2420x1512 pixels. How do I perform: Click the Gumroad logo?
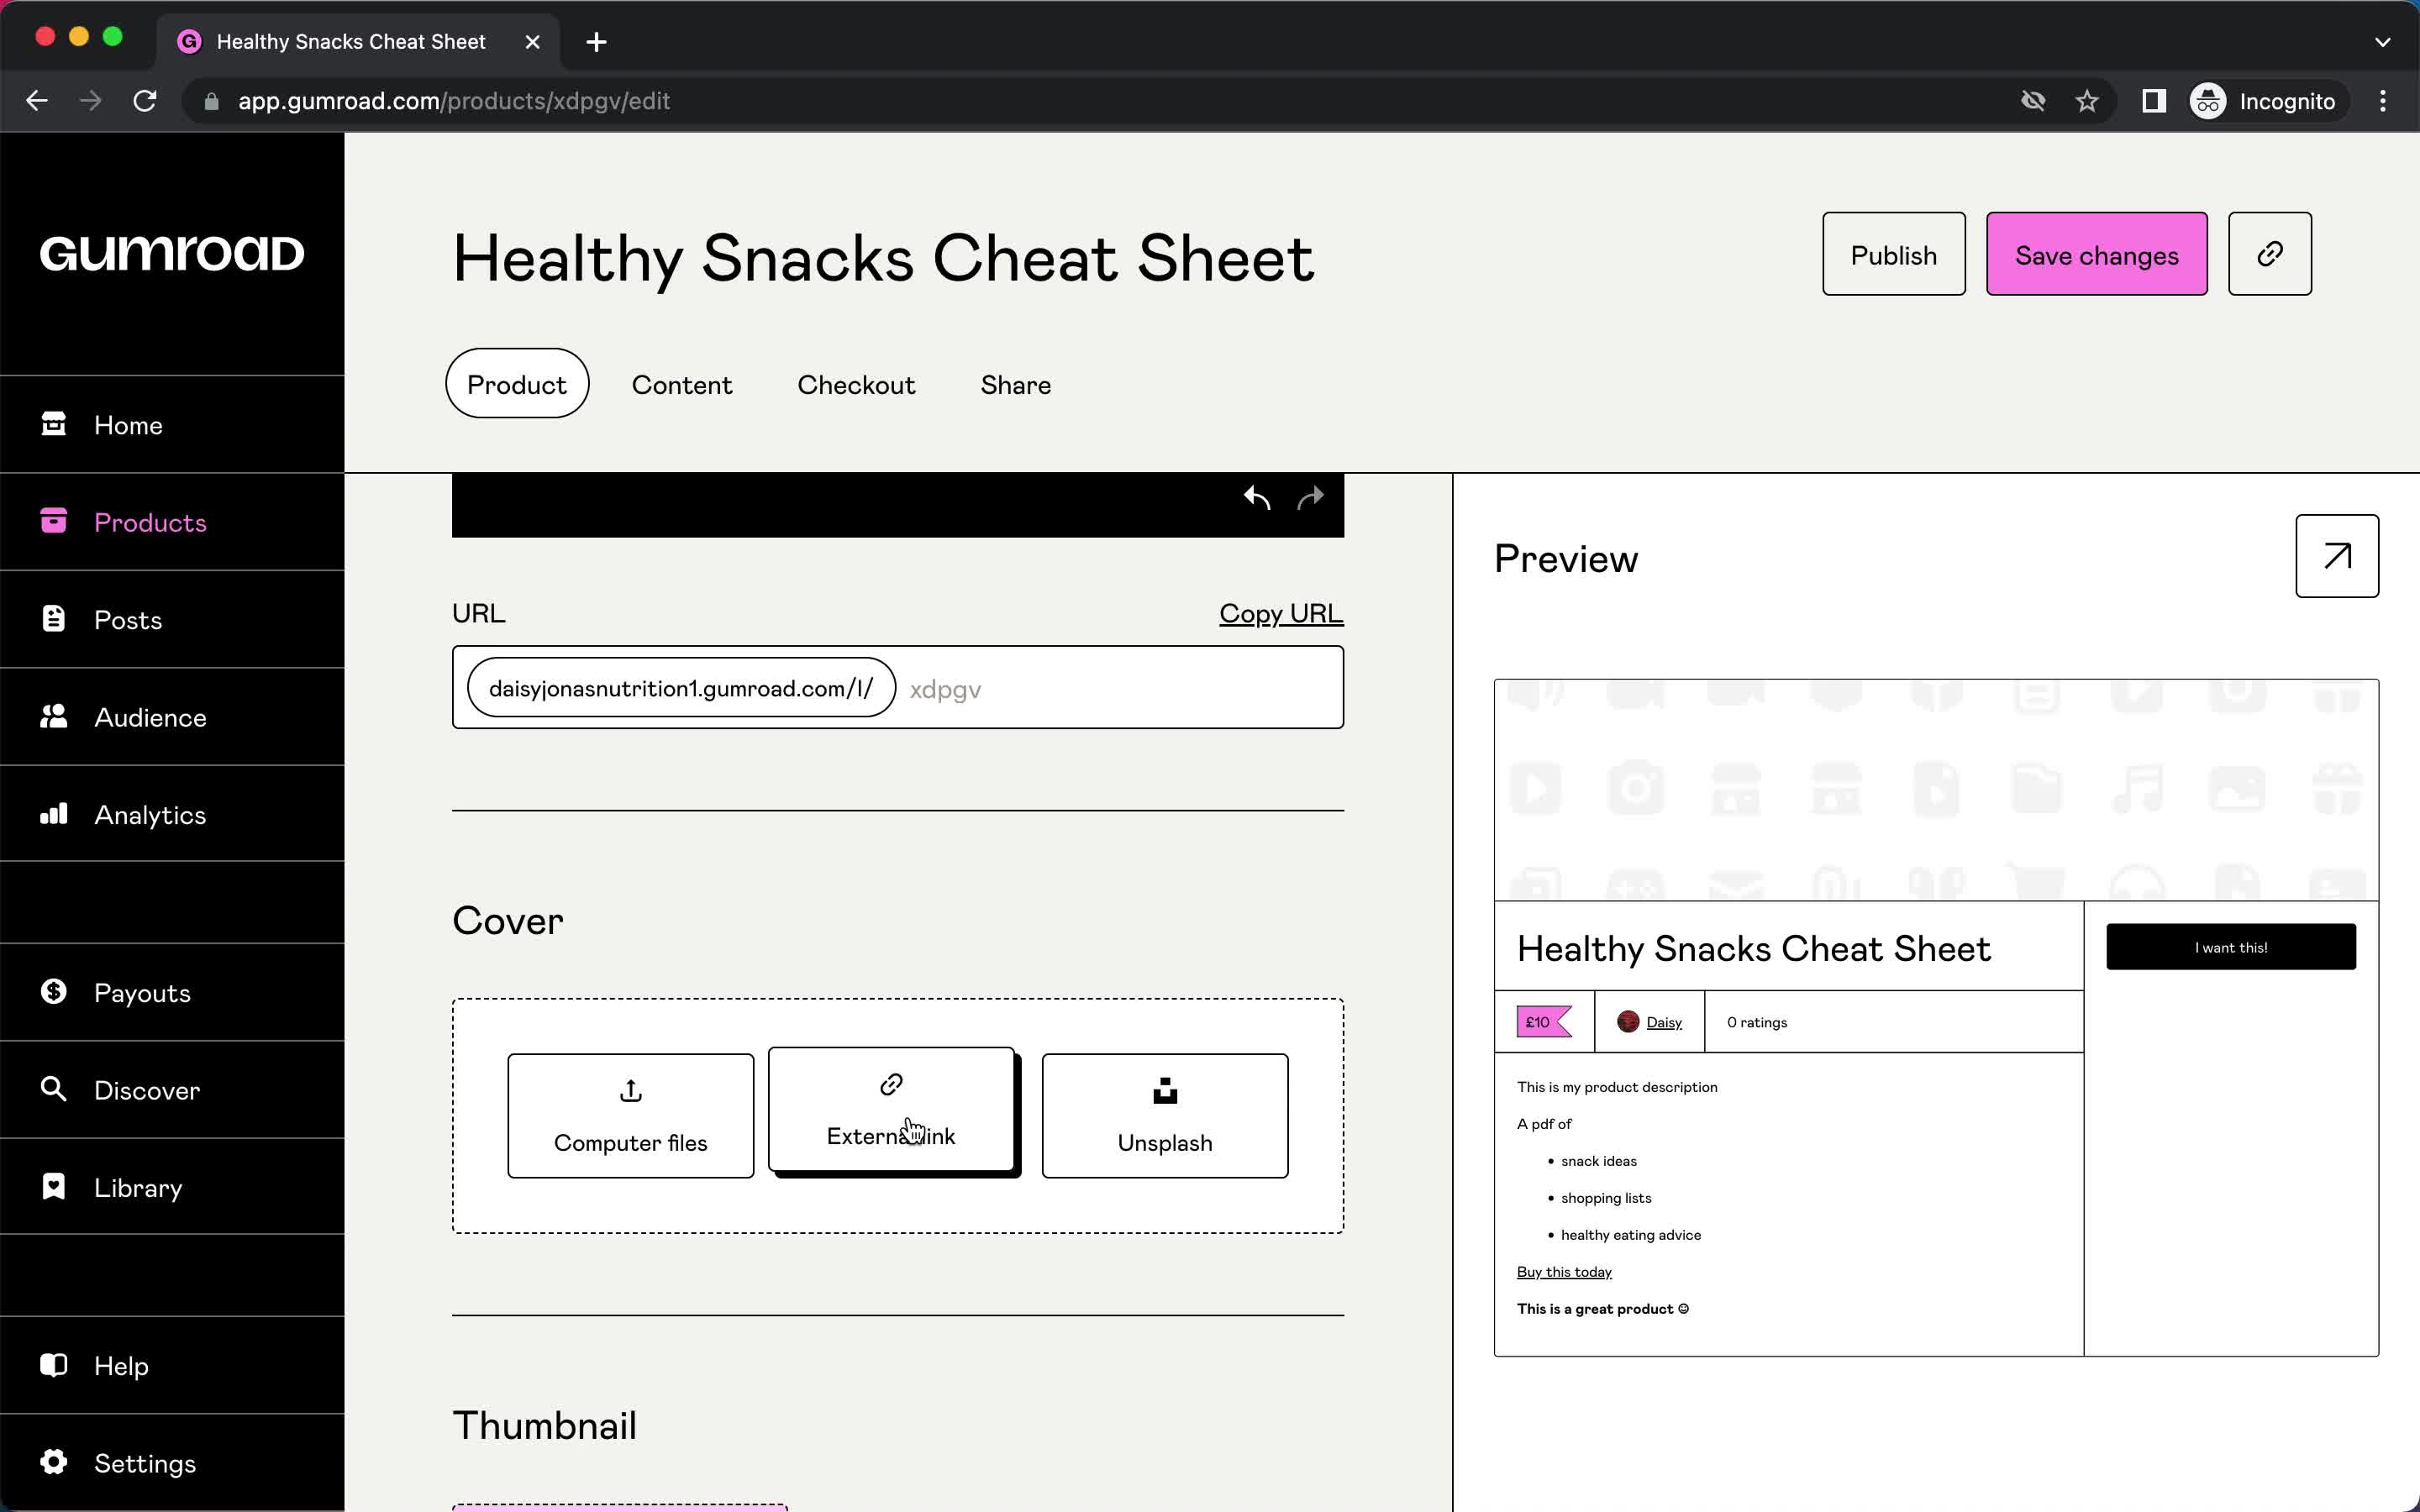tap(172, 253)
